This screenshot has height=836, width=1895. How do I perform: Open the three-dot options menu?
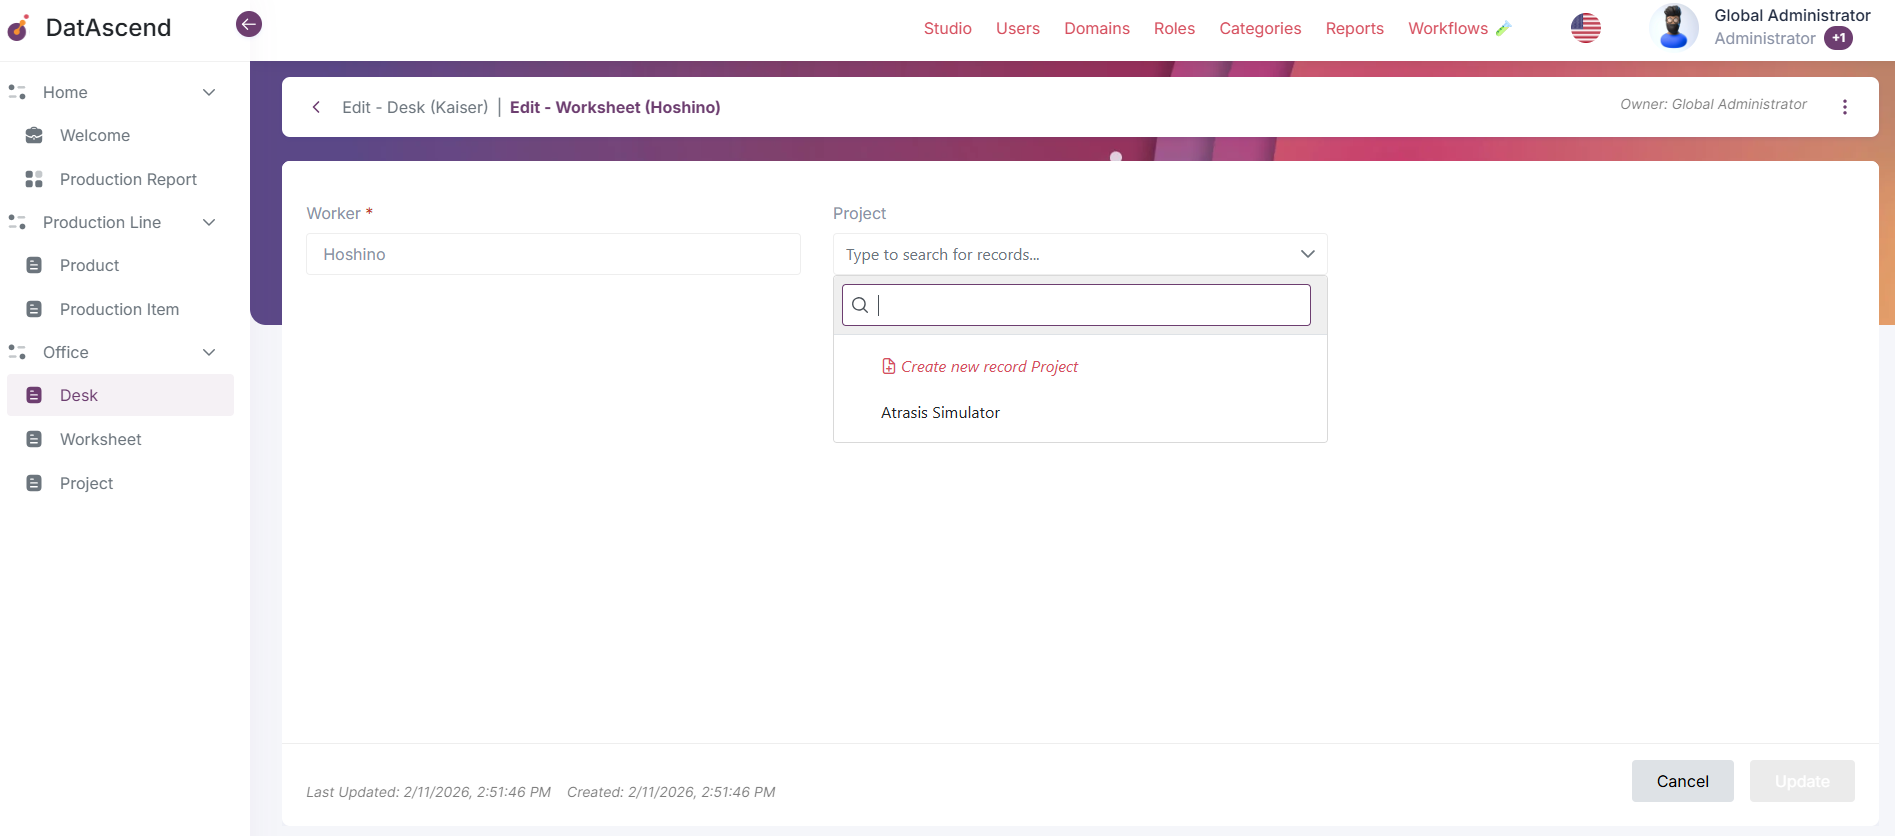point(1844,107)
